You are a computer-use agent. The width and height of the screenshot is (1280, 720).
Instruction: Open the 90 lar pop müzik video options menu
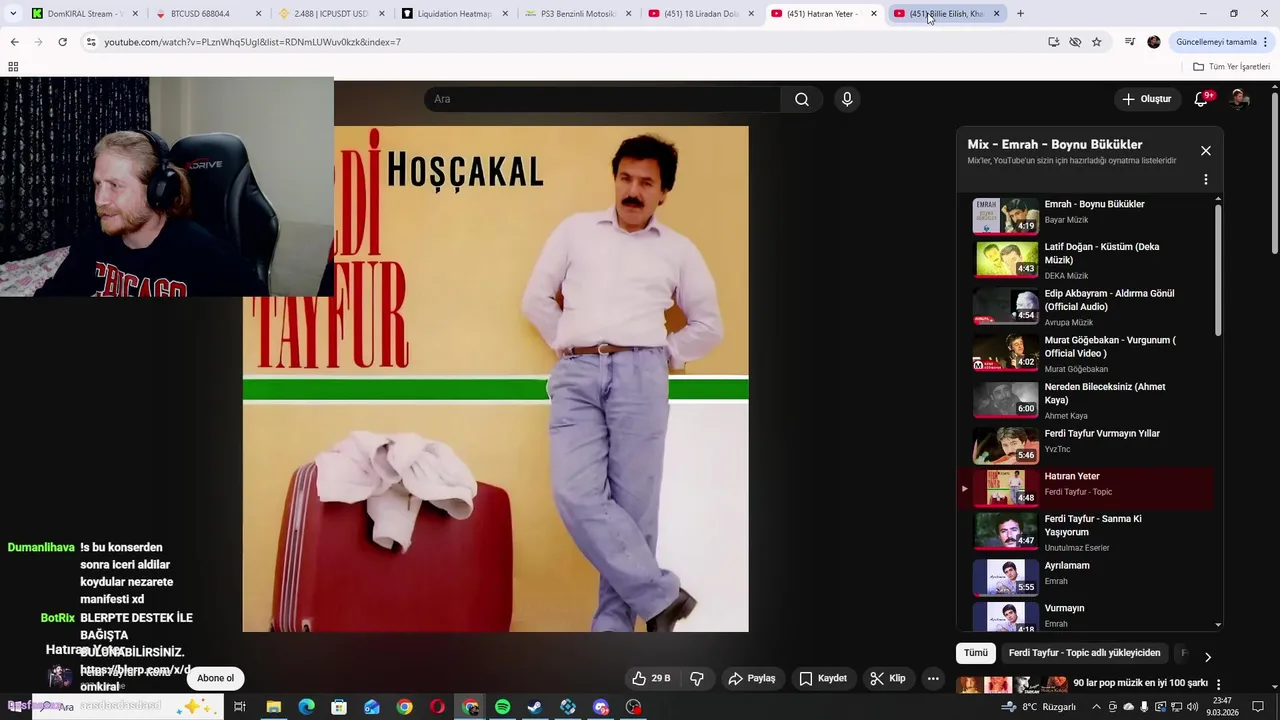pos(1218,684)
